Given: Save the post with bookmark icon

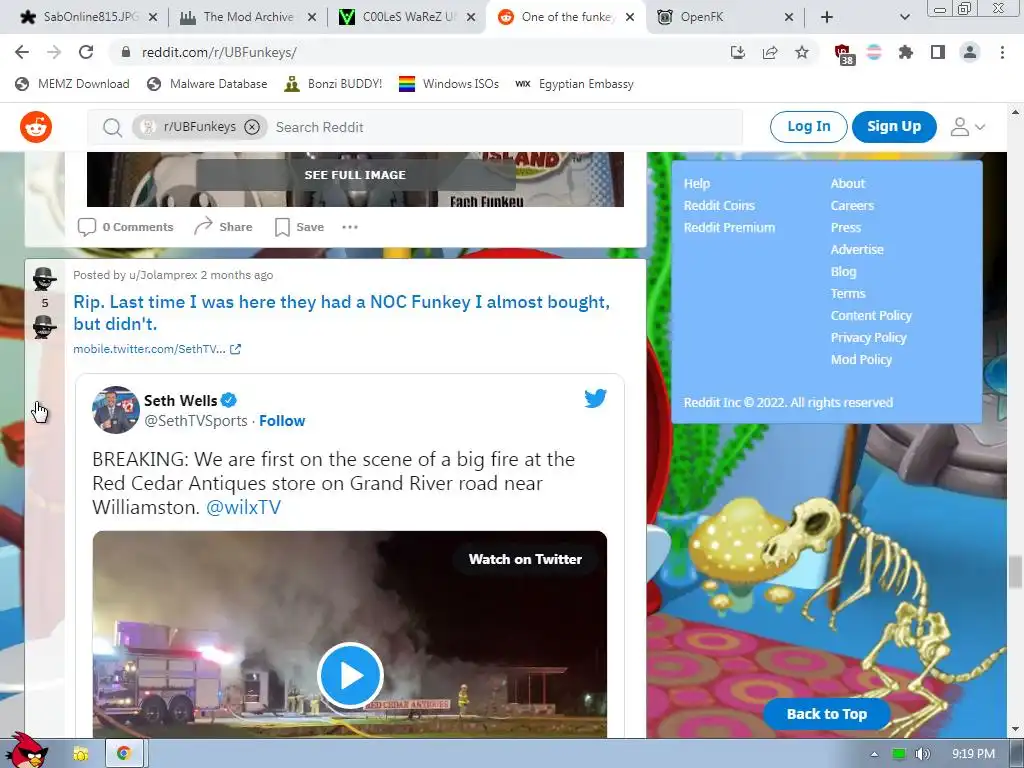Looking at the screenshot, I should click(299, 227).
